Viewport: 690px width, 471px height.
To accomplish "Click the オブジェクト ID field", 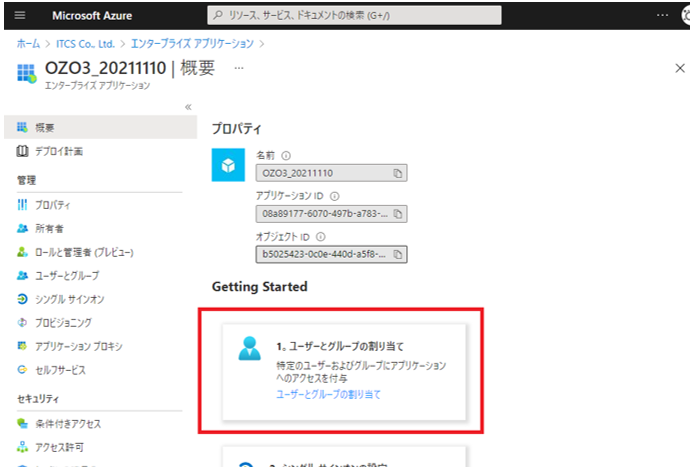I will tap(331, 254).
